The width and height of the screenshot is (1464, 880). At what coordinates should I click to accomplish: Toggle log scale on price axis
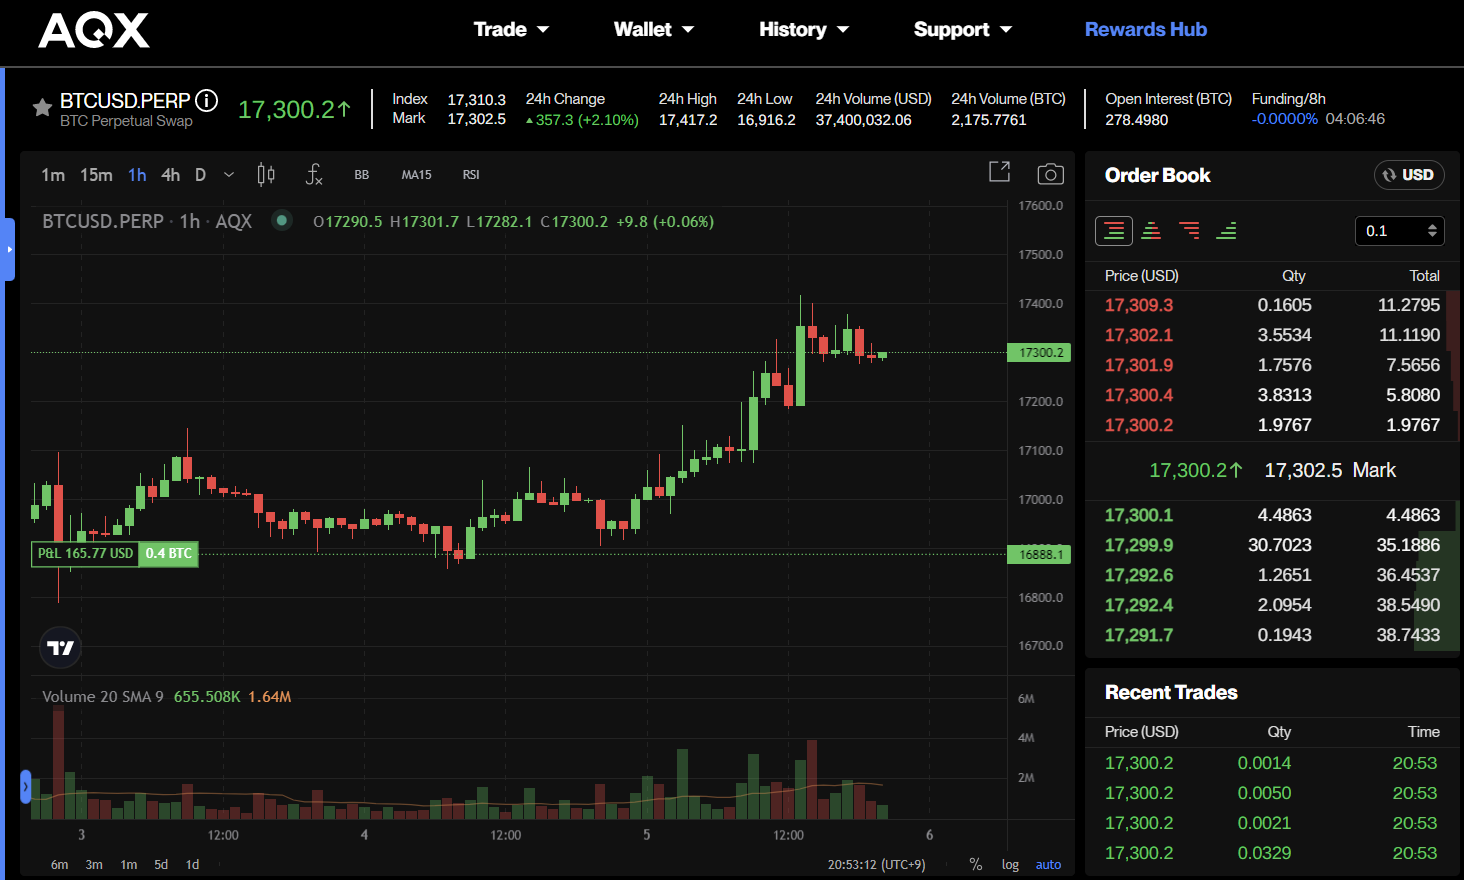pyautogui.click(x=1010, y=865)
